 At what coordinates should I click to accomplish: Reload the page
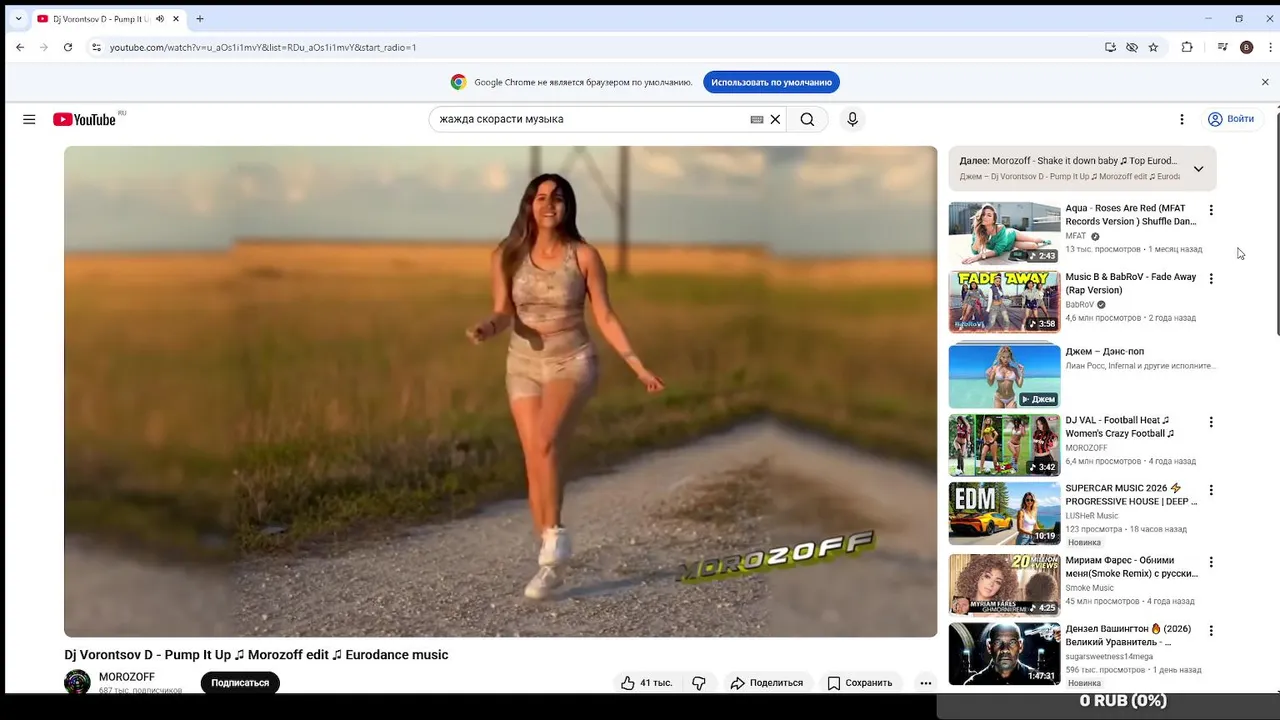68,47
